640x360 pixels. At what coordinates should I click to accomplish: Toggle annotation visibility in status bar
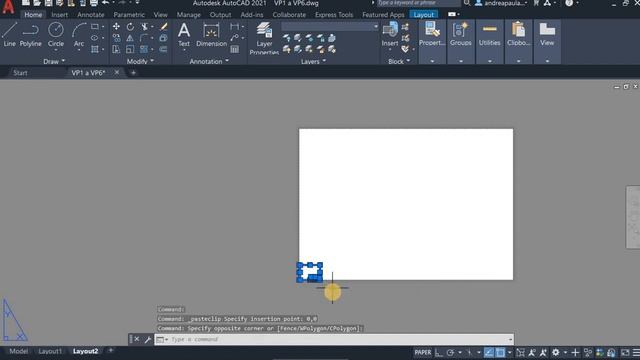tap(531, 352)
